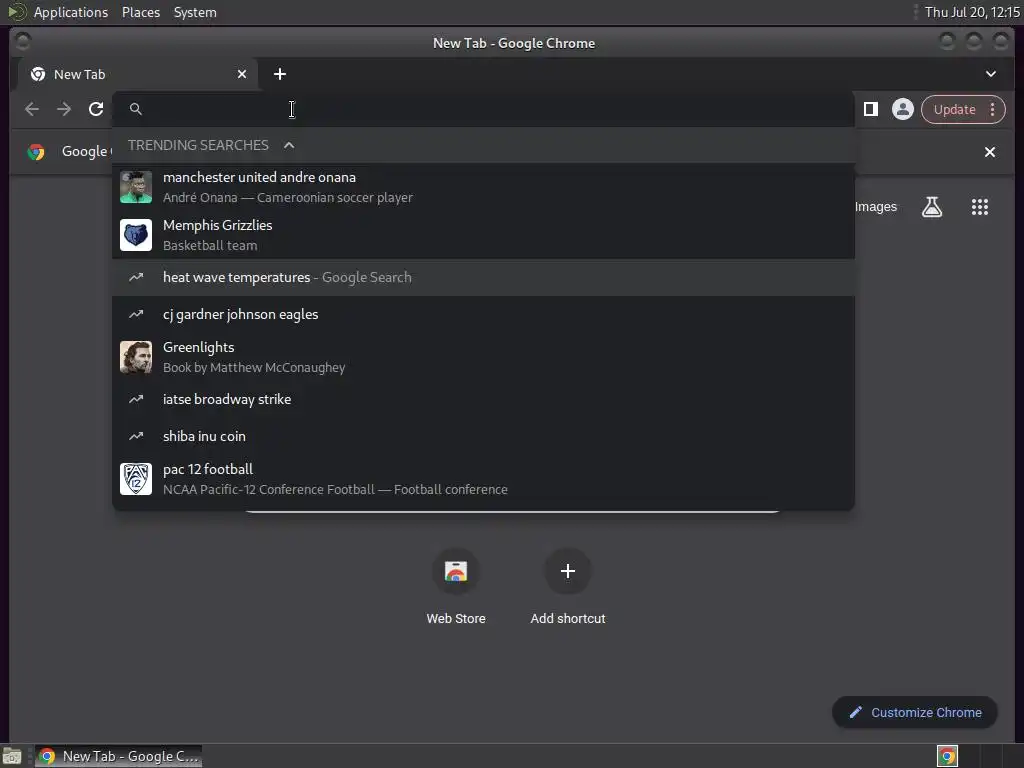This screenshot has width=1024, height=768.
Task: Click trending icon beside heat wave temperatures
Action: coord(136,278)
